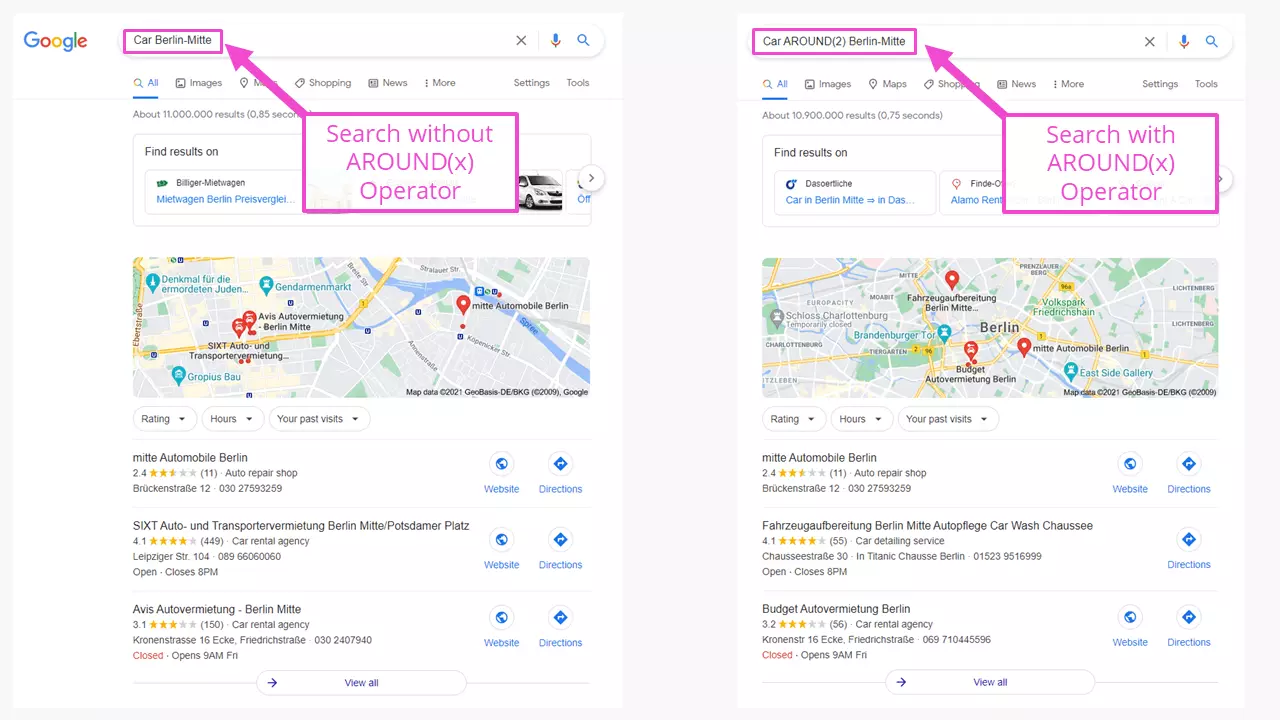This screenshot has width=1280, height=720.
Task: Expand the More menu in left window
Action: coord(440,83)
